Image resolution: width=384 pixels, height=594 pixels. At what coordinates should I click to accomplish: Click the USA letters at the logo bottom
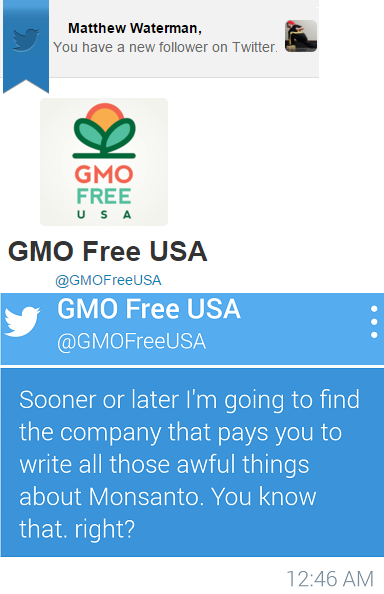click(x=104, y=215)
